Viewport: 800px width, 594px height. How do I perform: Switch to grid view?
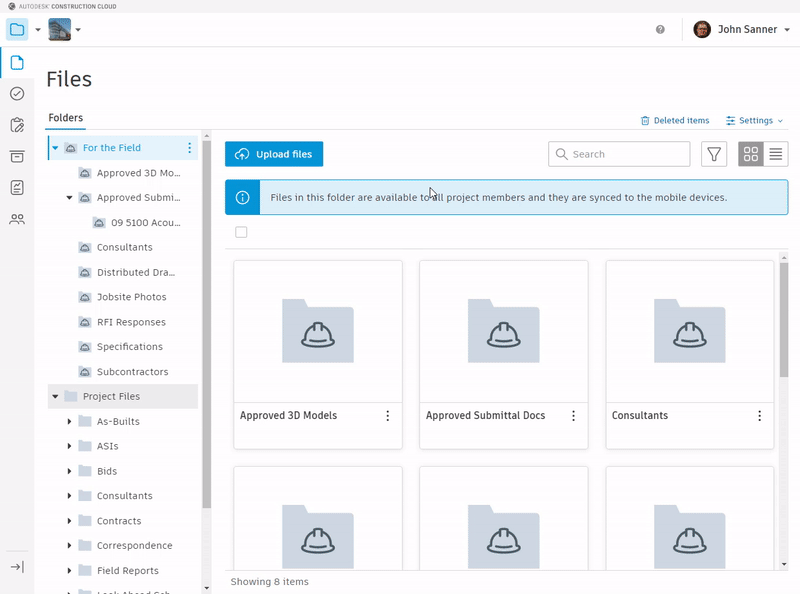tap(751, 154)
